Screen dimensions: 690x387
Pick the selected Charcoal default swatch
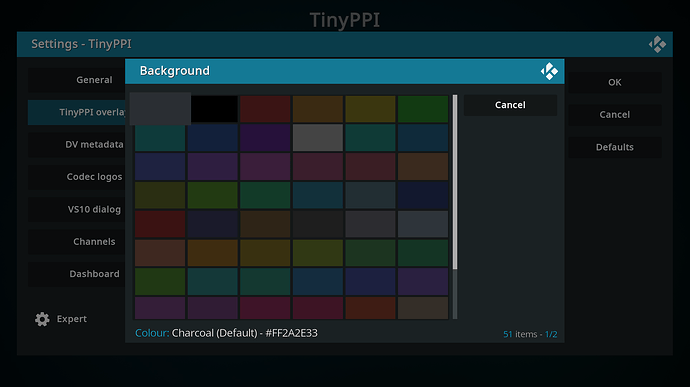pyautogui.click(x=160, y=108)
